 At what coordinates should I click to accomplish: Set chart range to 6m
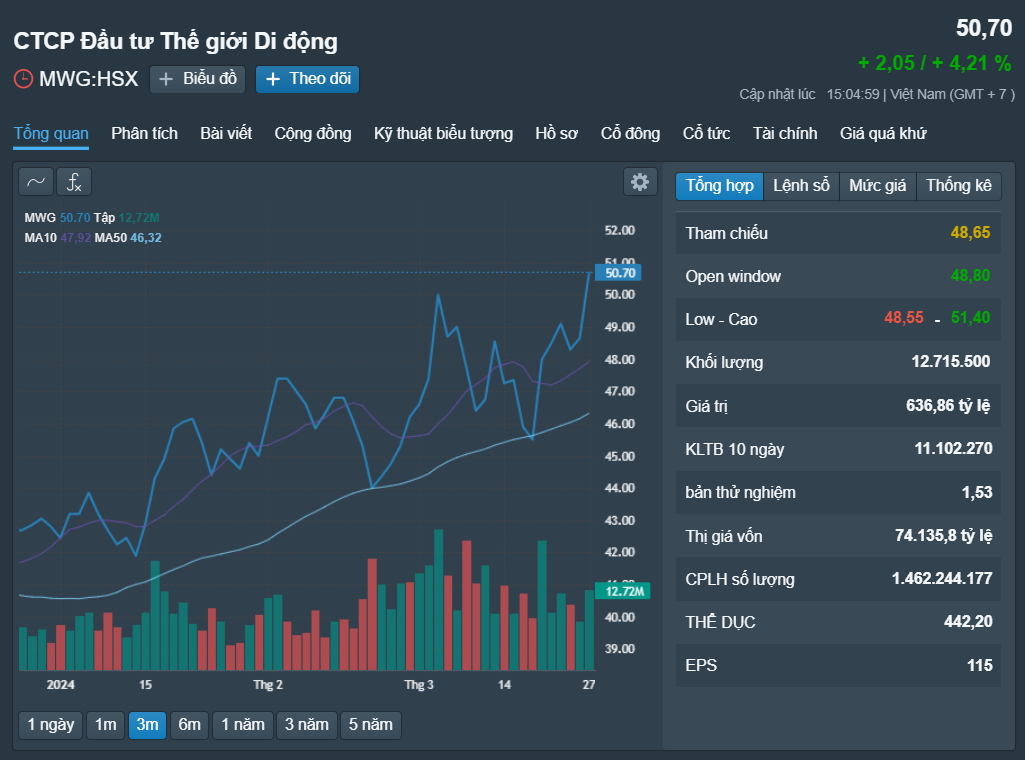click(190, 725)
